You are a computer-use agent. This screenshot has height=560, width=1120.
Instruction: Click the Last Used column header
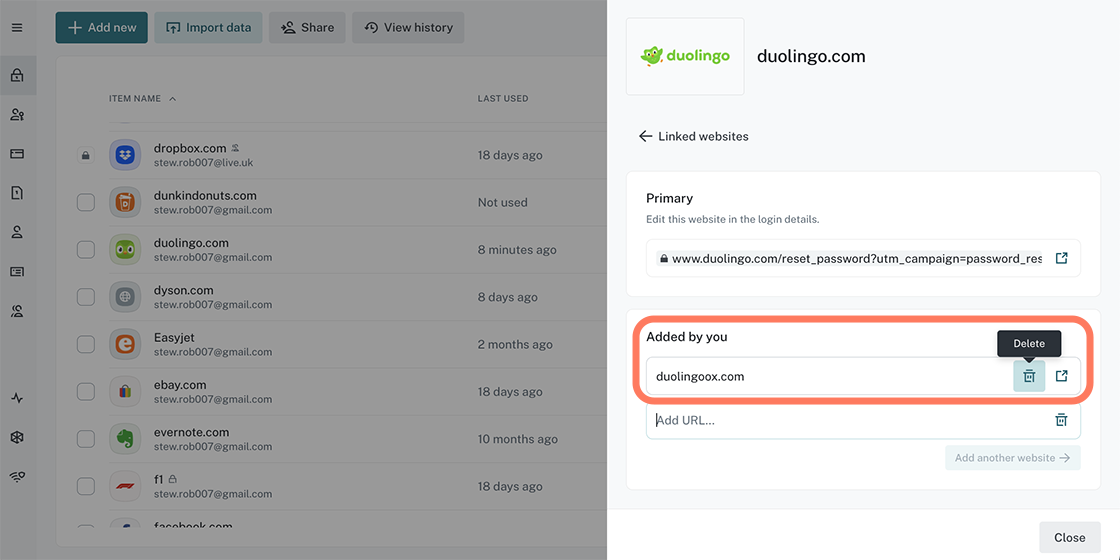click(503, 99)
